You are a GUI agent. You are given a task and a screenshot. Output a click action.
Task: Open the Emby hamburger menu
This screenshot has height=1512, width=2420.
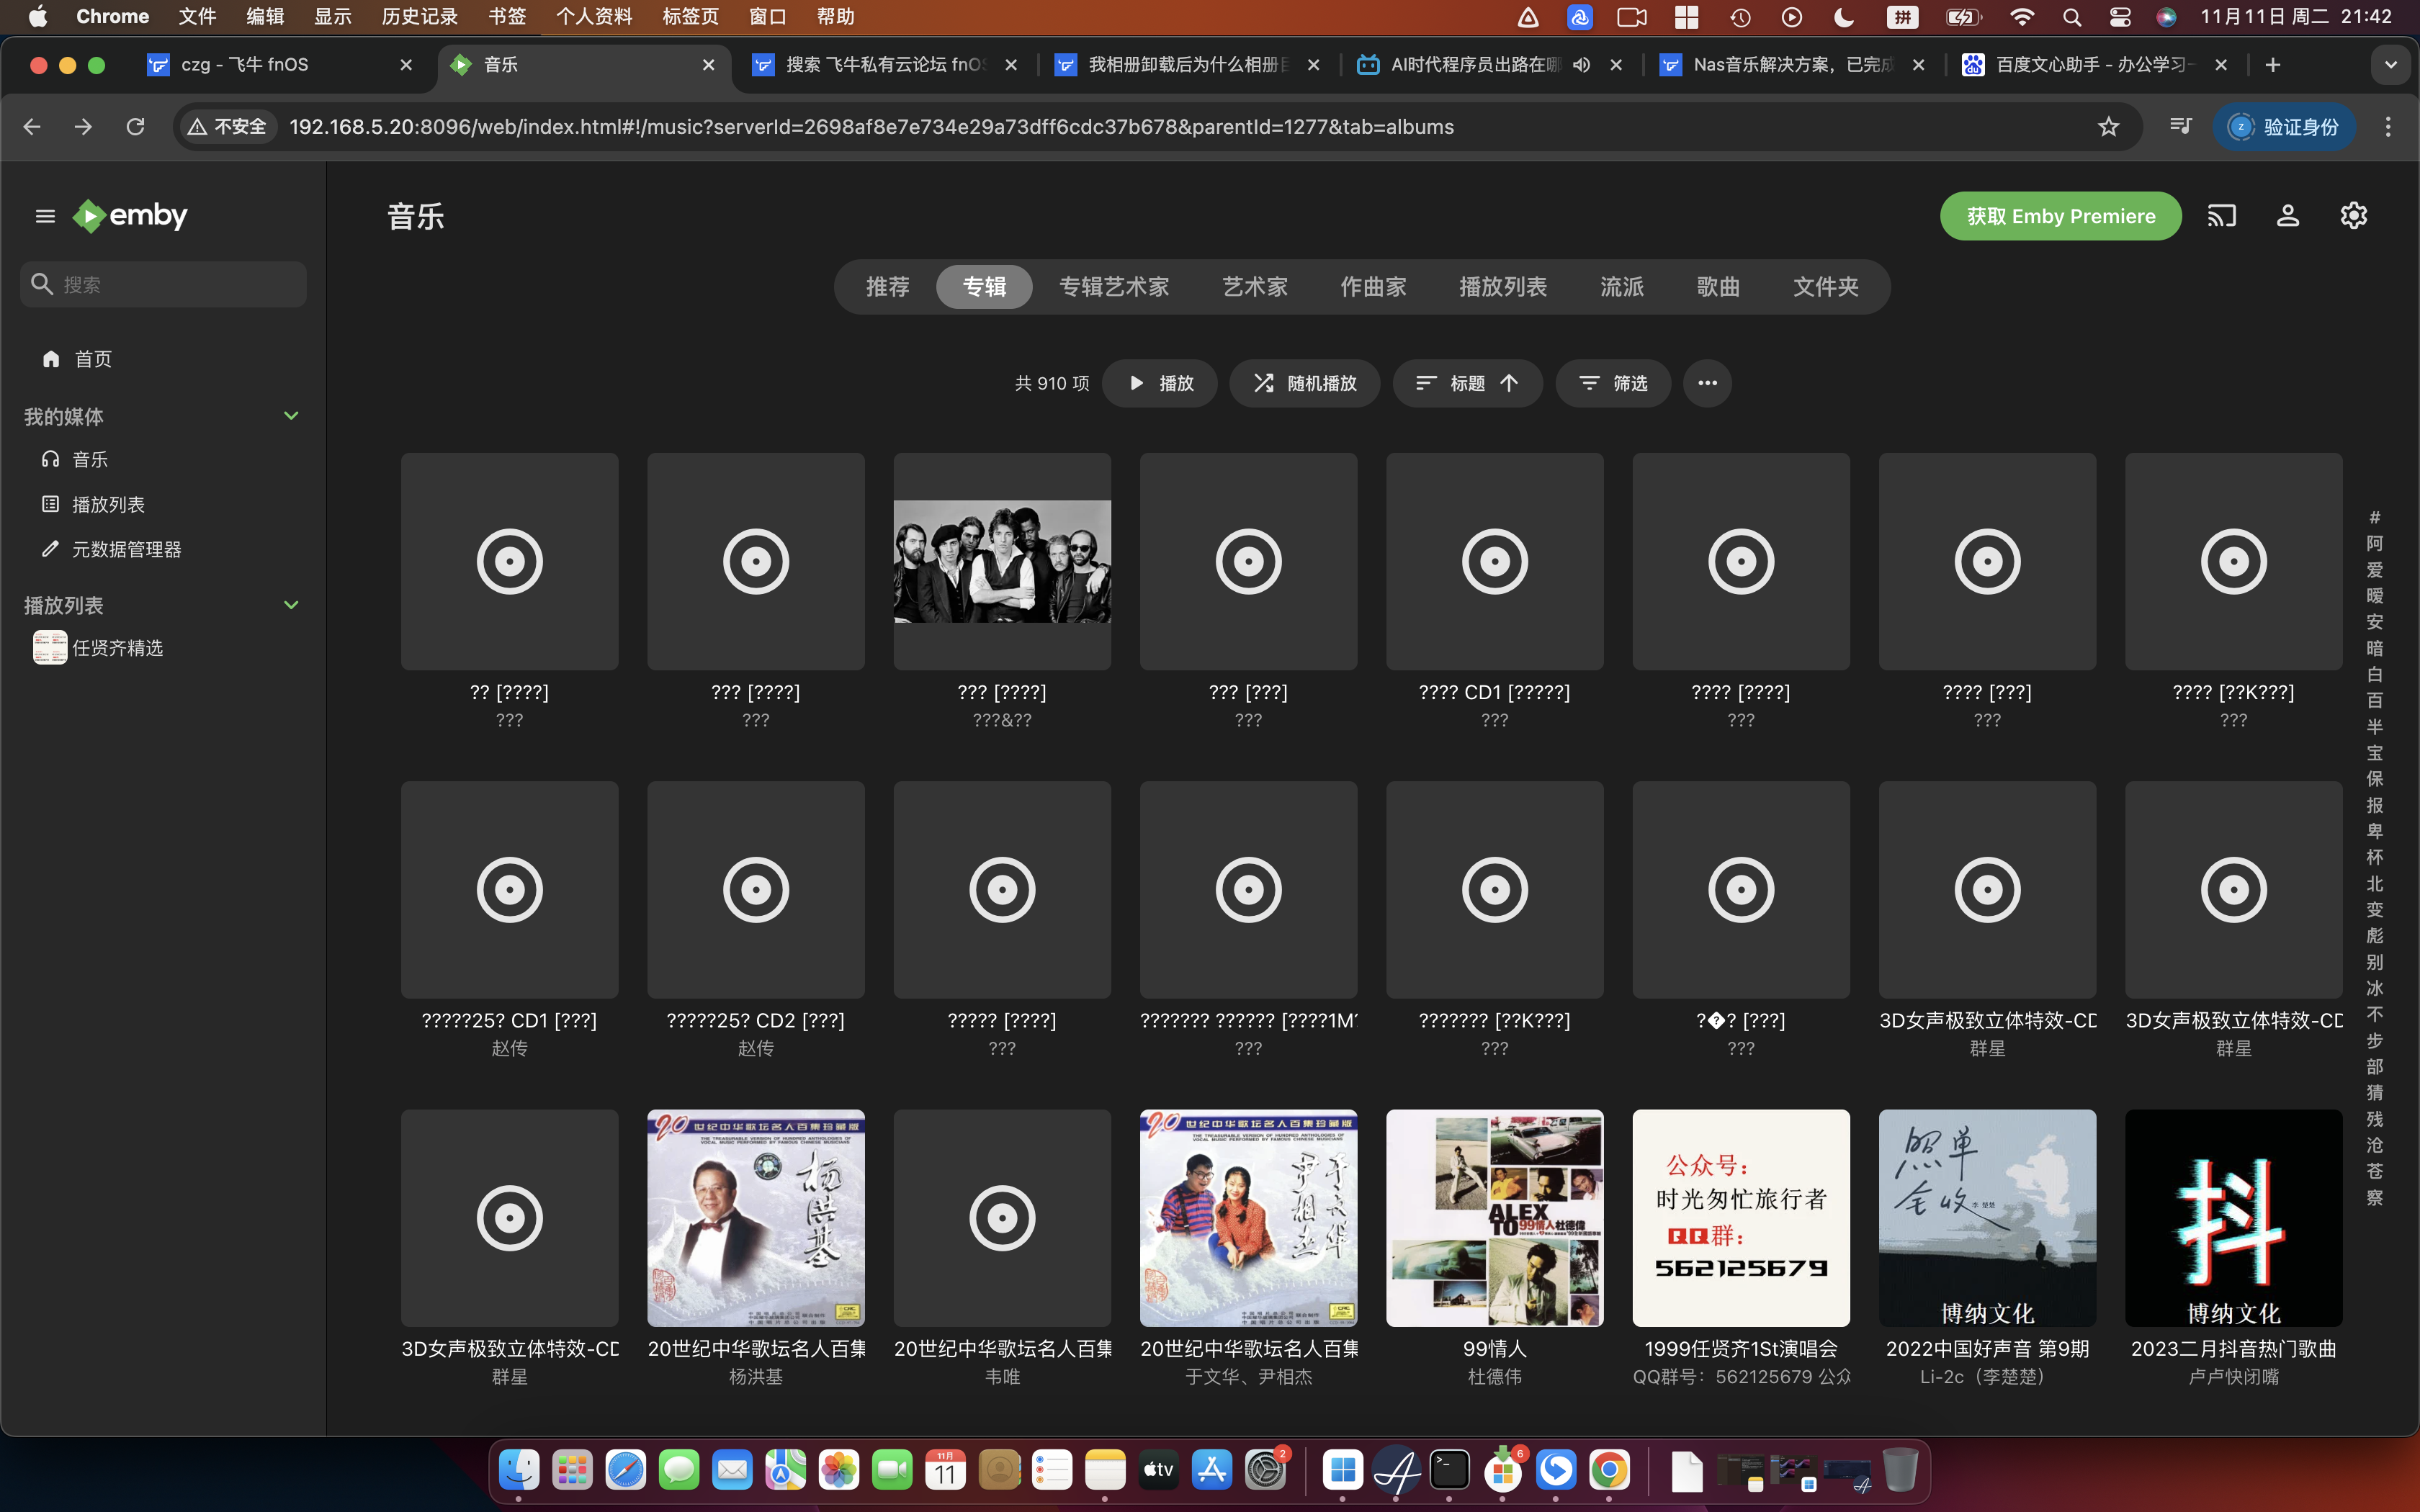coord(45,216)
